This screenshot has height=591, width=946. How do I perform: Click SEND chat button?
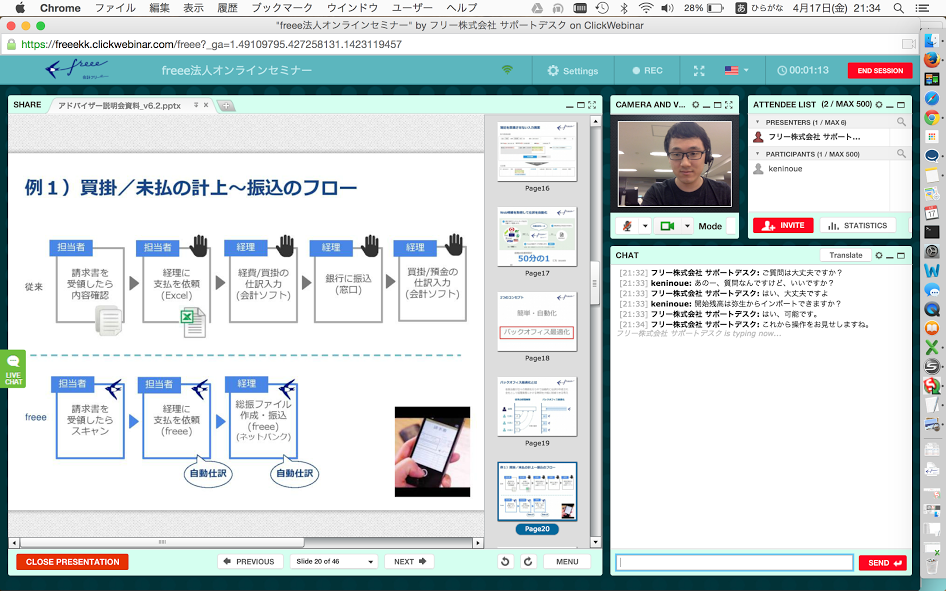[883, 563]
